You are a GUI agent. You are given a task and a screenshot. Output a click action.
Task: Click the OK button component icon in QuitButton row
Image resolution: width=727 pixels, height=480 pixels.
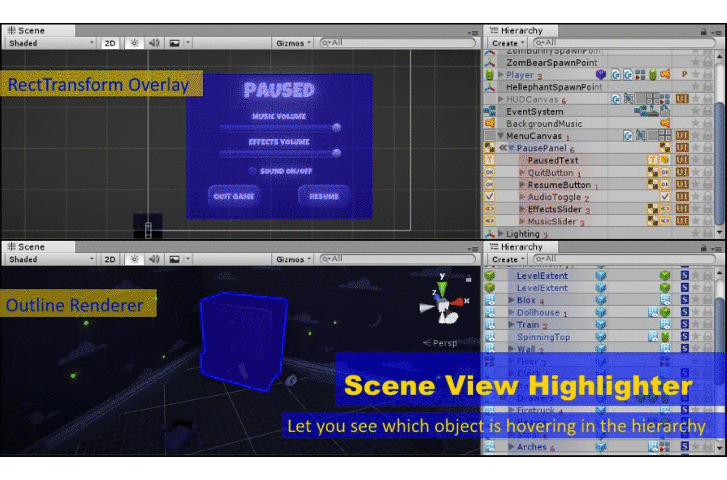tap(665, 172)
